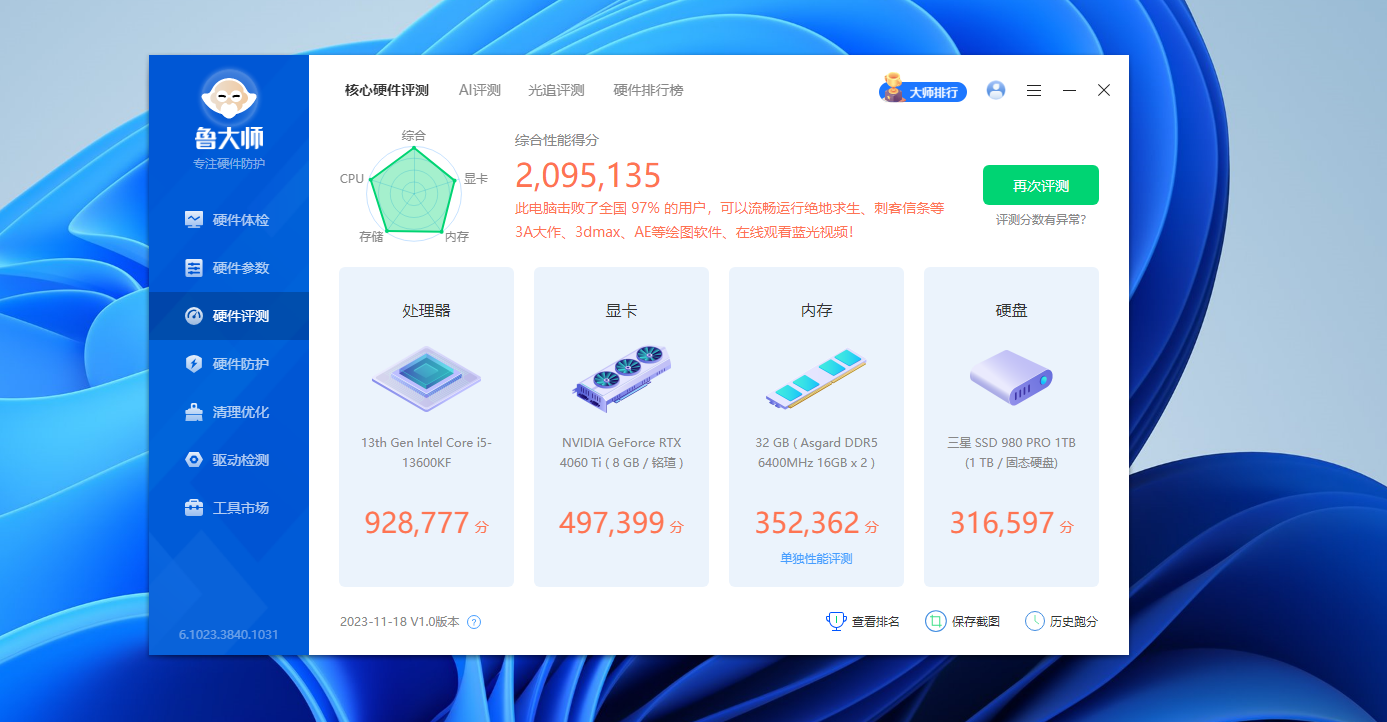1387x722 pixels.
Task: Click the 评测分数有异常 link
Action: [1040, 218]
